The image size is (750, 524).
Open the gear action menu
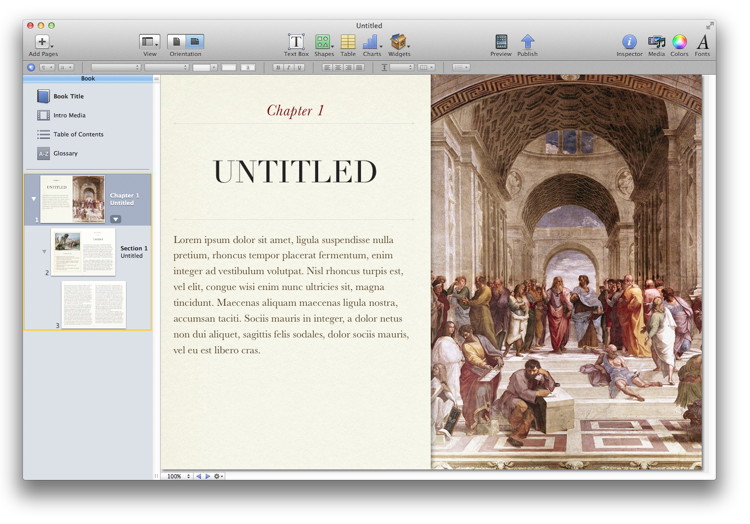click(218, 476)
